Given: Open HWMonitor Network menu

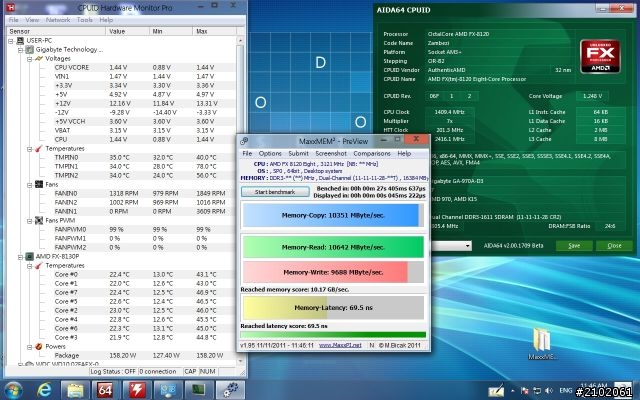Looking at the screenshot, I should click(58, 20).
